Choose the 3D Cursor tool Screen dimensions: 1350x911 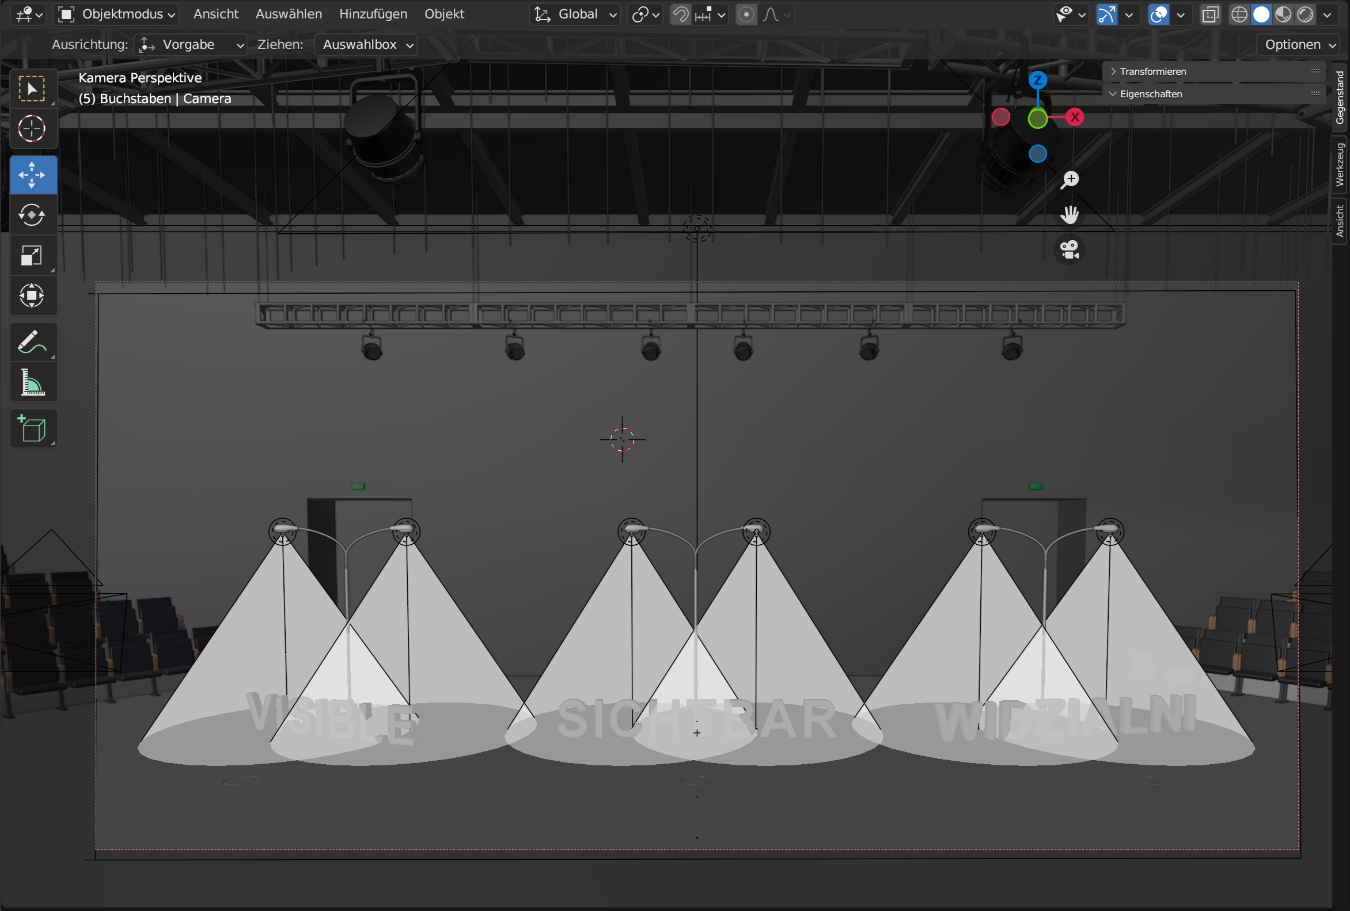click(32, 129)
